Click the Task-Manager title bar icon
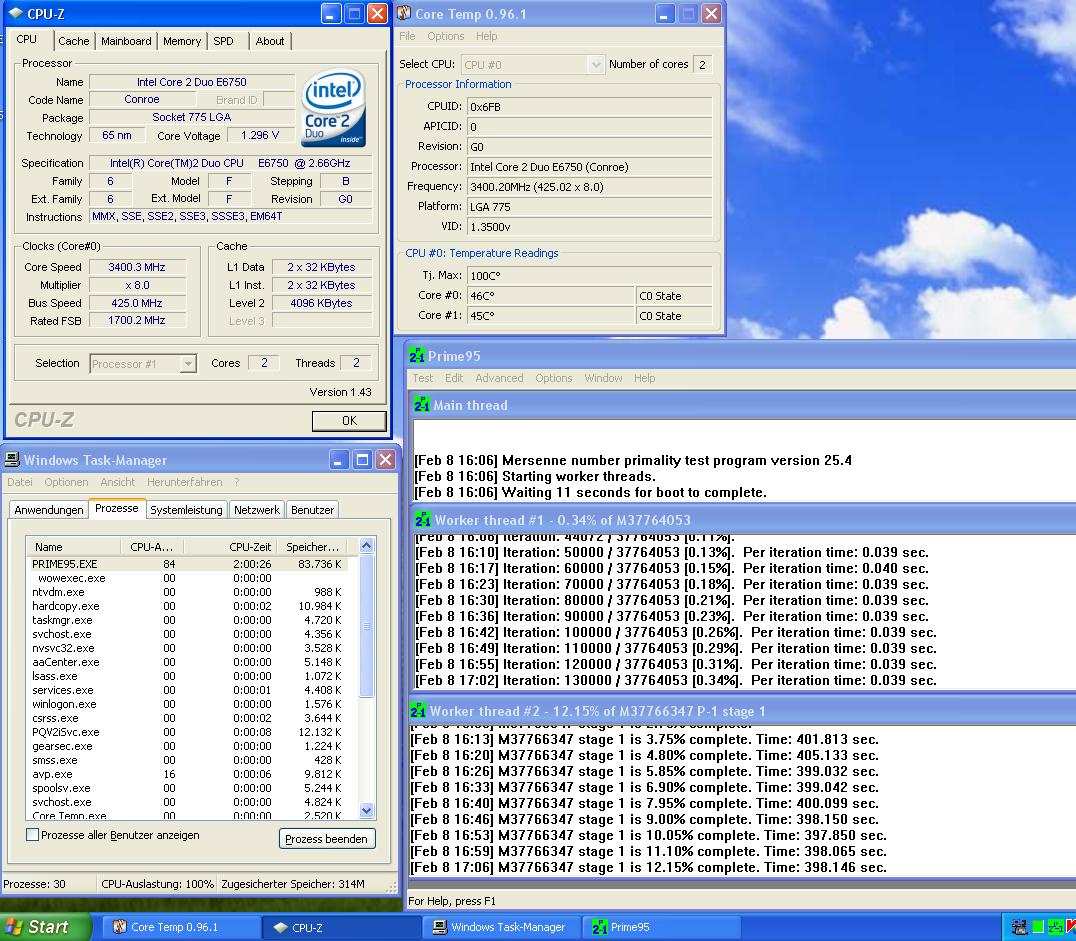This screenshot has height=941, width=1076. coord(12,459)
